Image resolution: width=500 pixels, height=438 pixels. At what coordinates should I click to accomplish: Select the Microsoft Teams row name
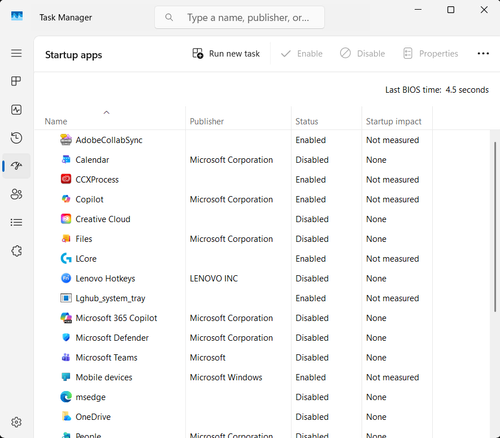[x=106, y=357]
